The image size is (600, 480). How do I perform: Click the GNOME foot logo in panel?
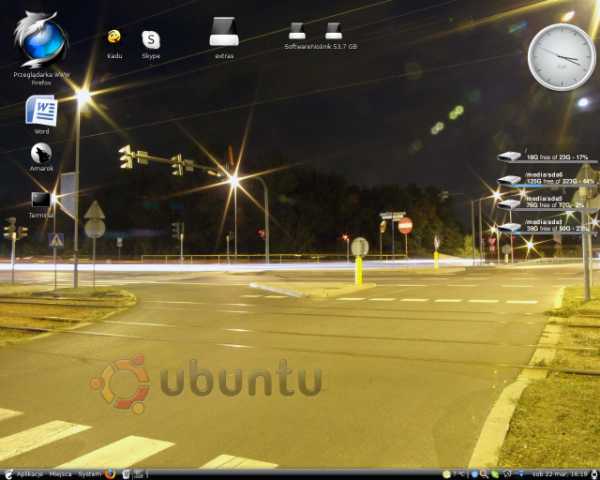[x=9, y=474]
